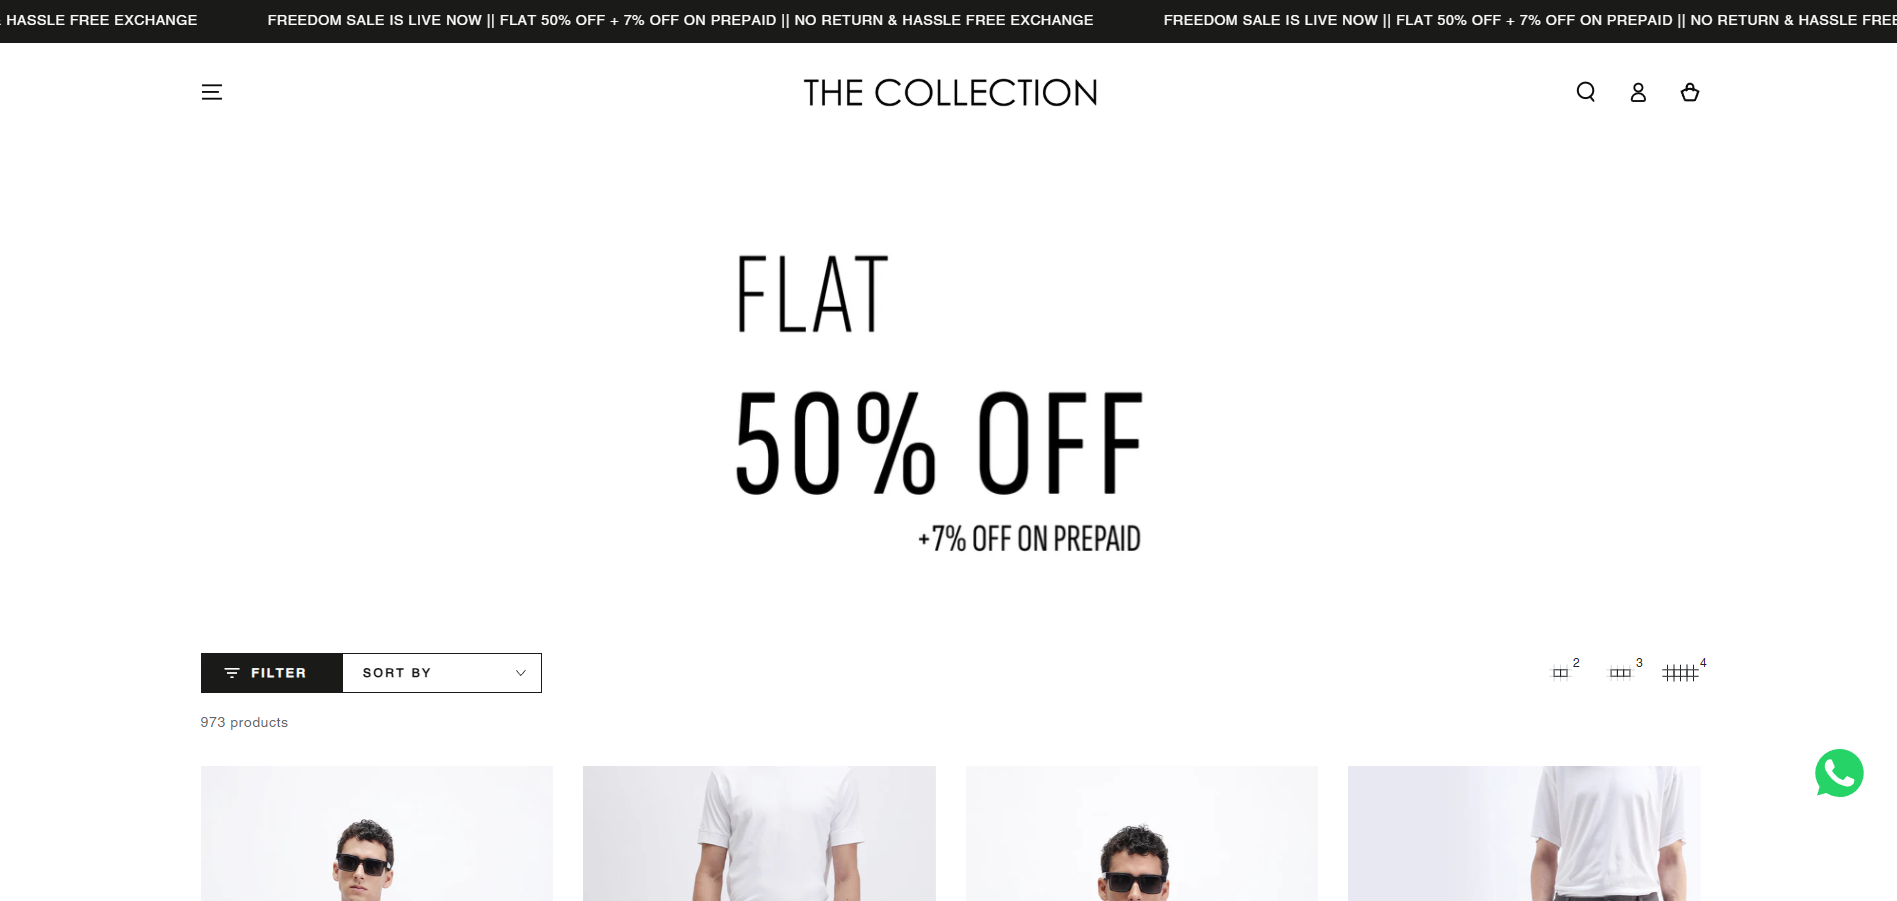Start a WhatsApp chat

(1839, 773)
